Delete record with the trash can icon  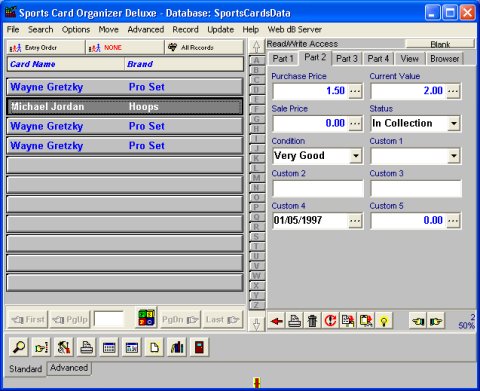point(312,321)
